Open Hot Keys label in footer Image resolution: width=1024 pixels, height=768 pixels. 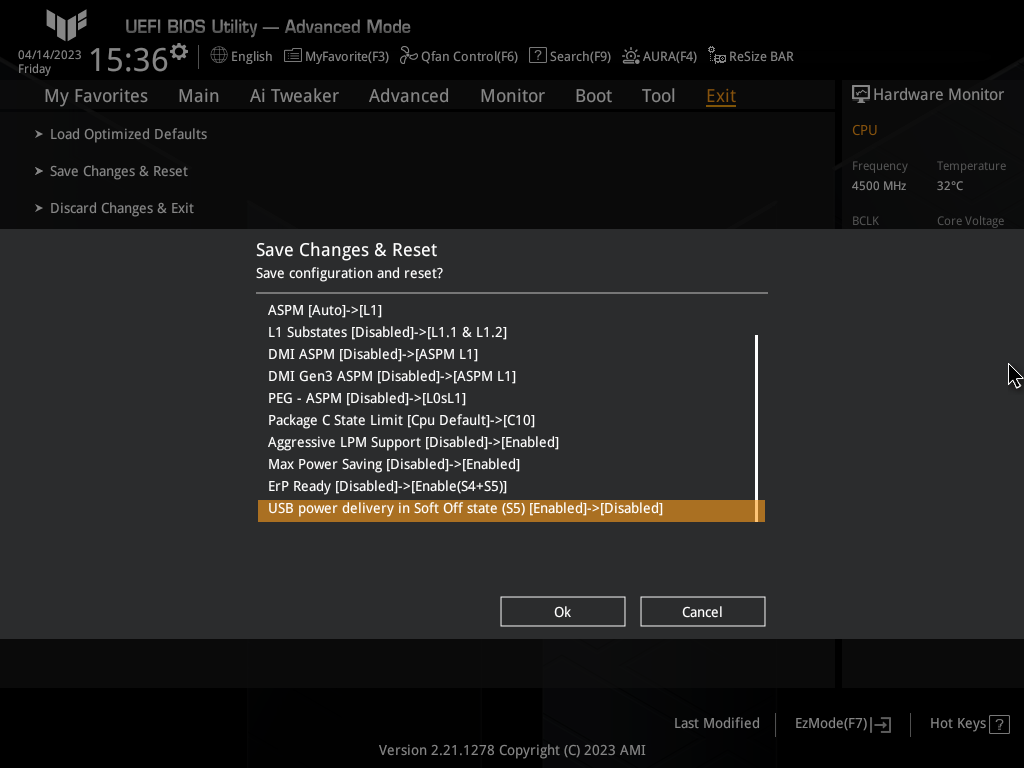pos(957,723)
